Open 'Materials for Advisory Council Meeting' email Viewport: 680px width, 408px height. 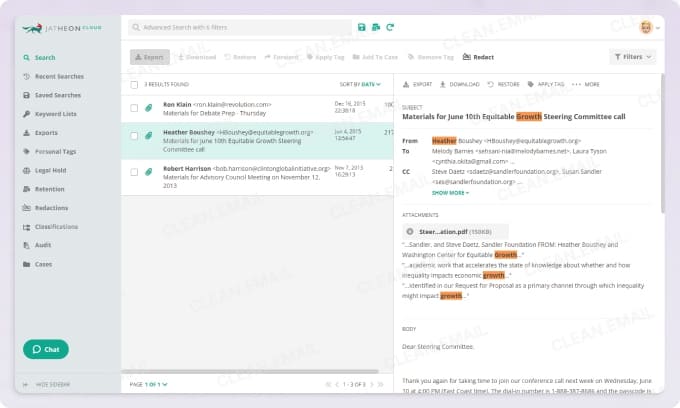(x=242, y=181)
